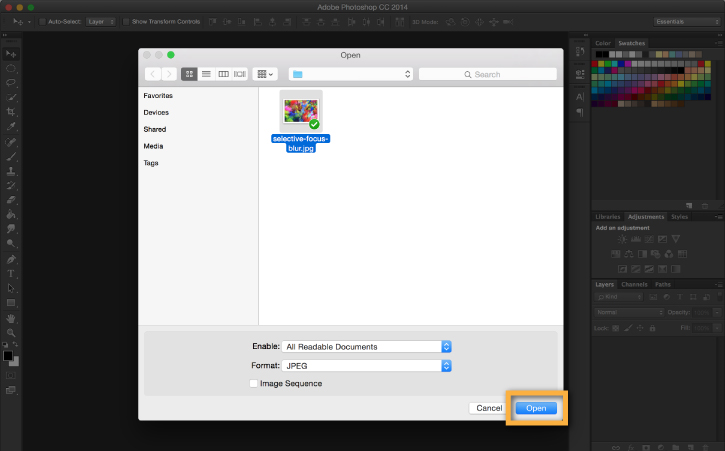725x451 pixels.
Task: Open the Essentials workspace dropdown
Action: coord(687,22)
